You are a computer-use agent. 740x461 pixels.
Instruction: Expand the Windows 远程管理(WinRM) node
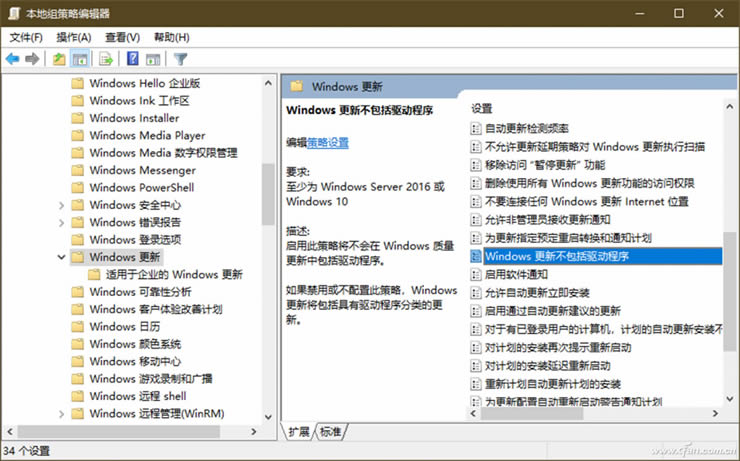click(61, 414)
